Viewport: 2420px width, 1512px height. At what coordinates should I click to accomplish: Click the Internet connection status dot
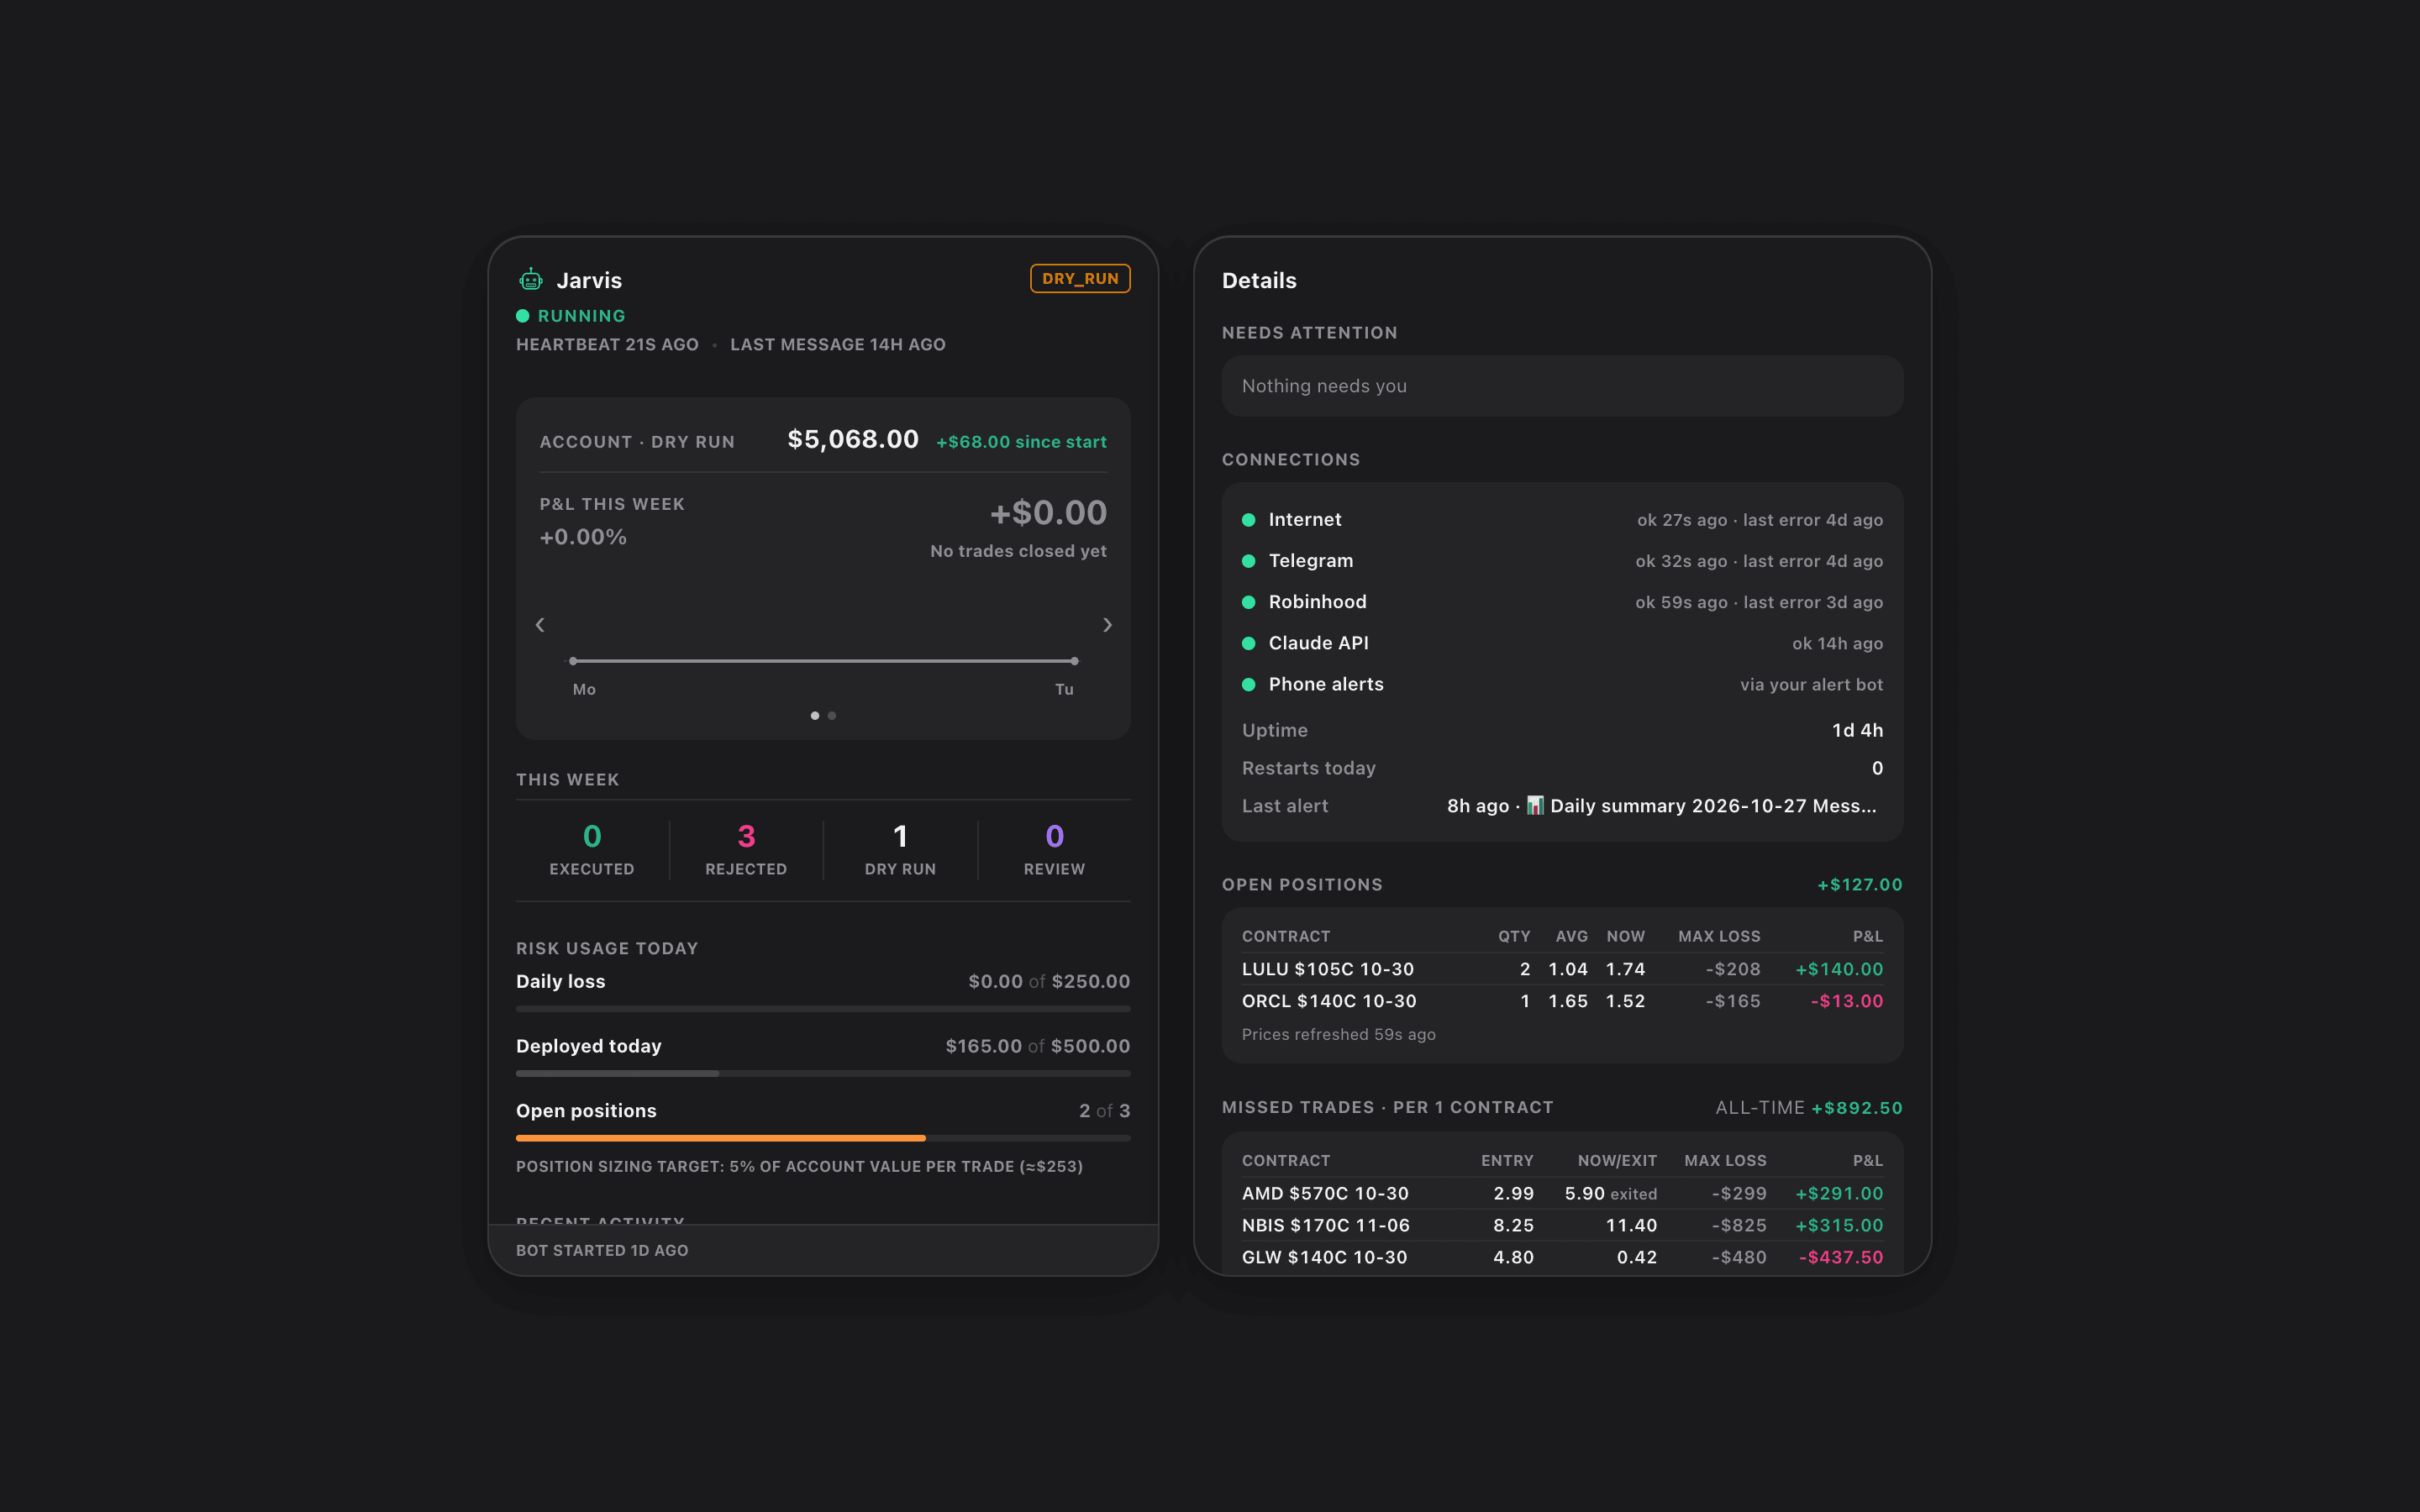coord(1249,520)
